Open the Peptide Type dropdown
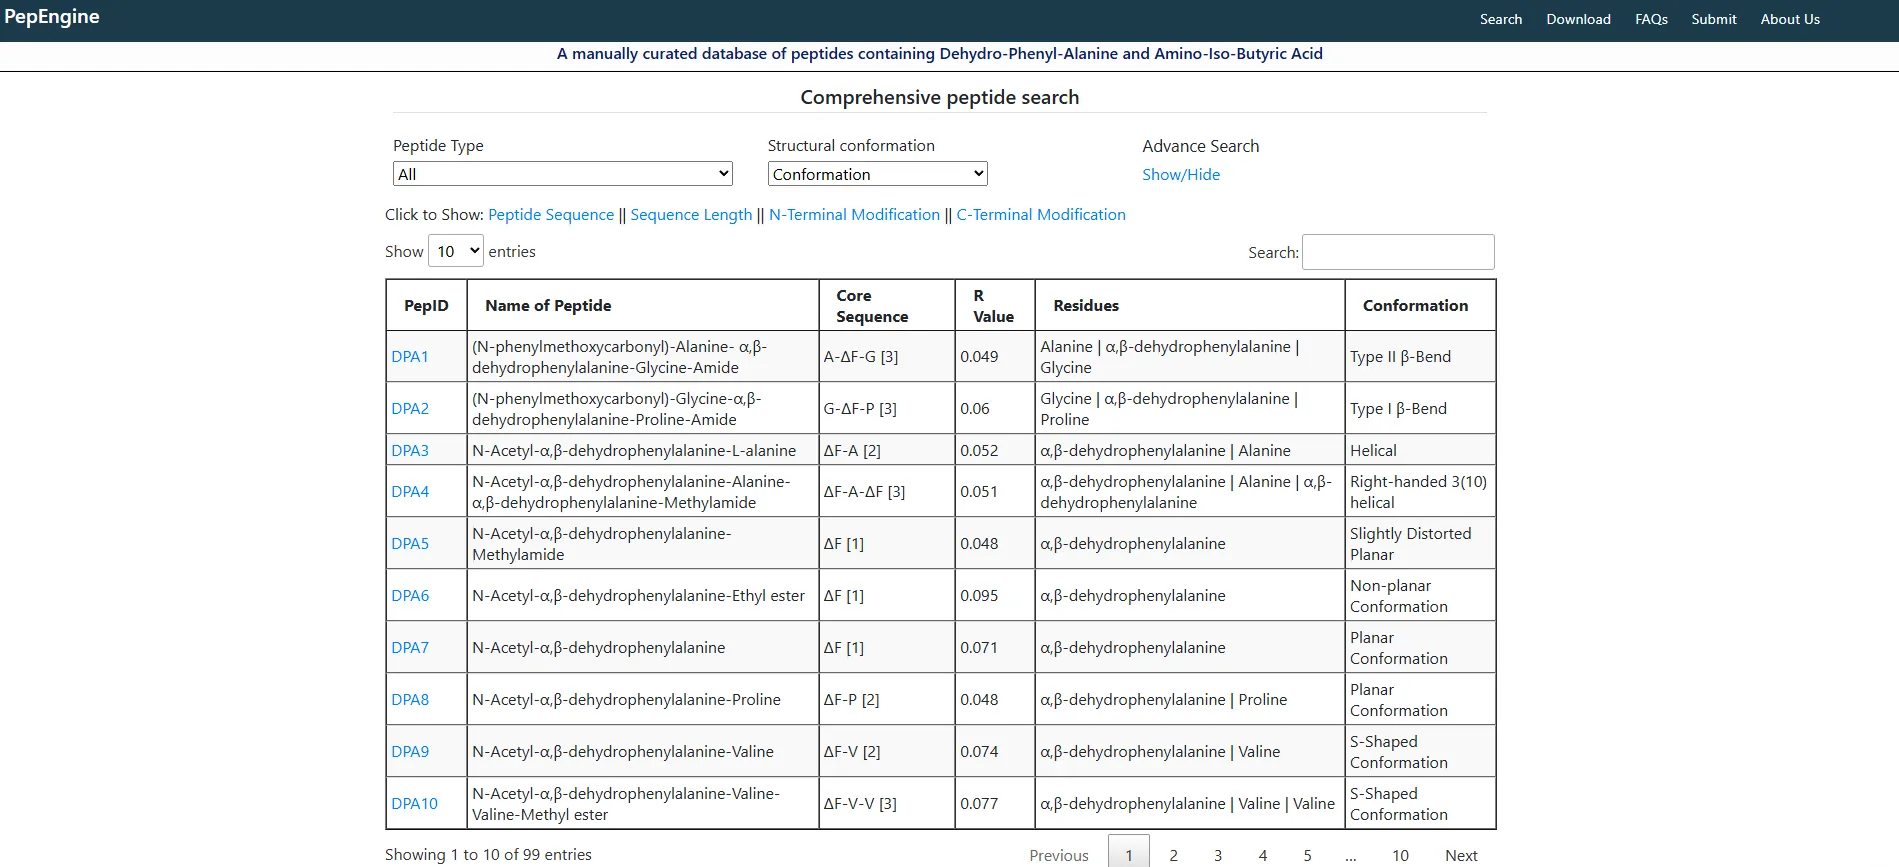This screenshot has height=867, width=1899. (x=562, y=174)
